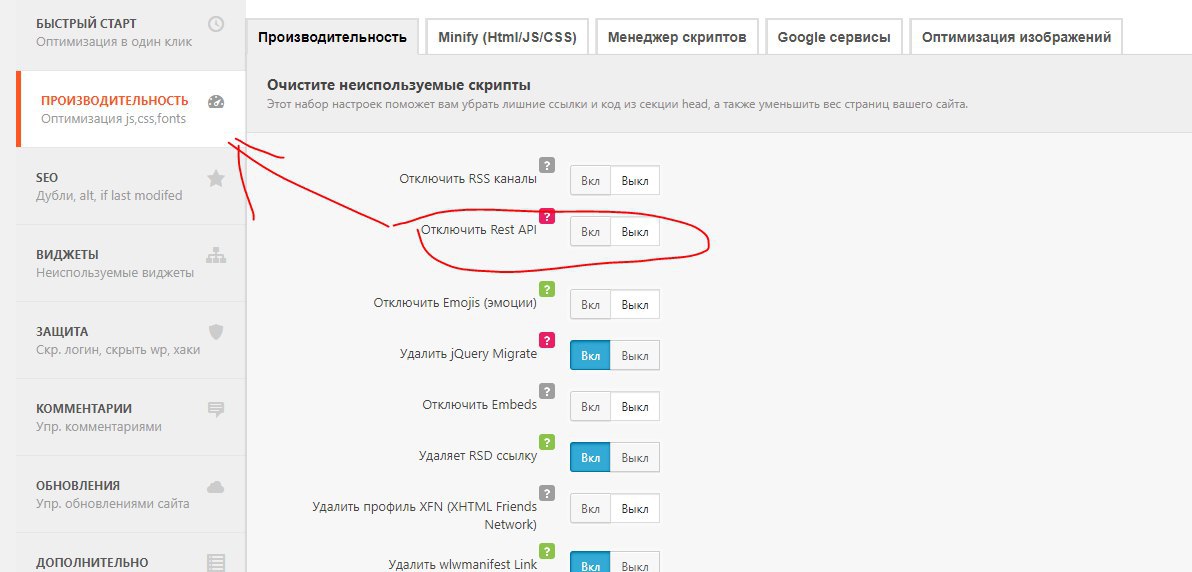Screen dimensions: 1192x572
Task: Go to Оптимизация изображений tab
Action: coord(1016,37)
